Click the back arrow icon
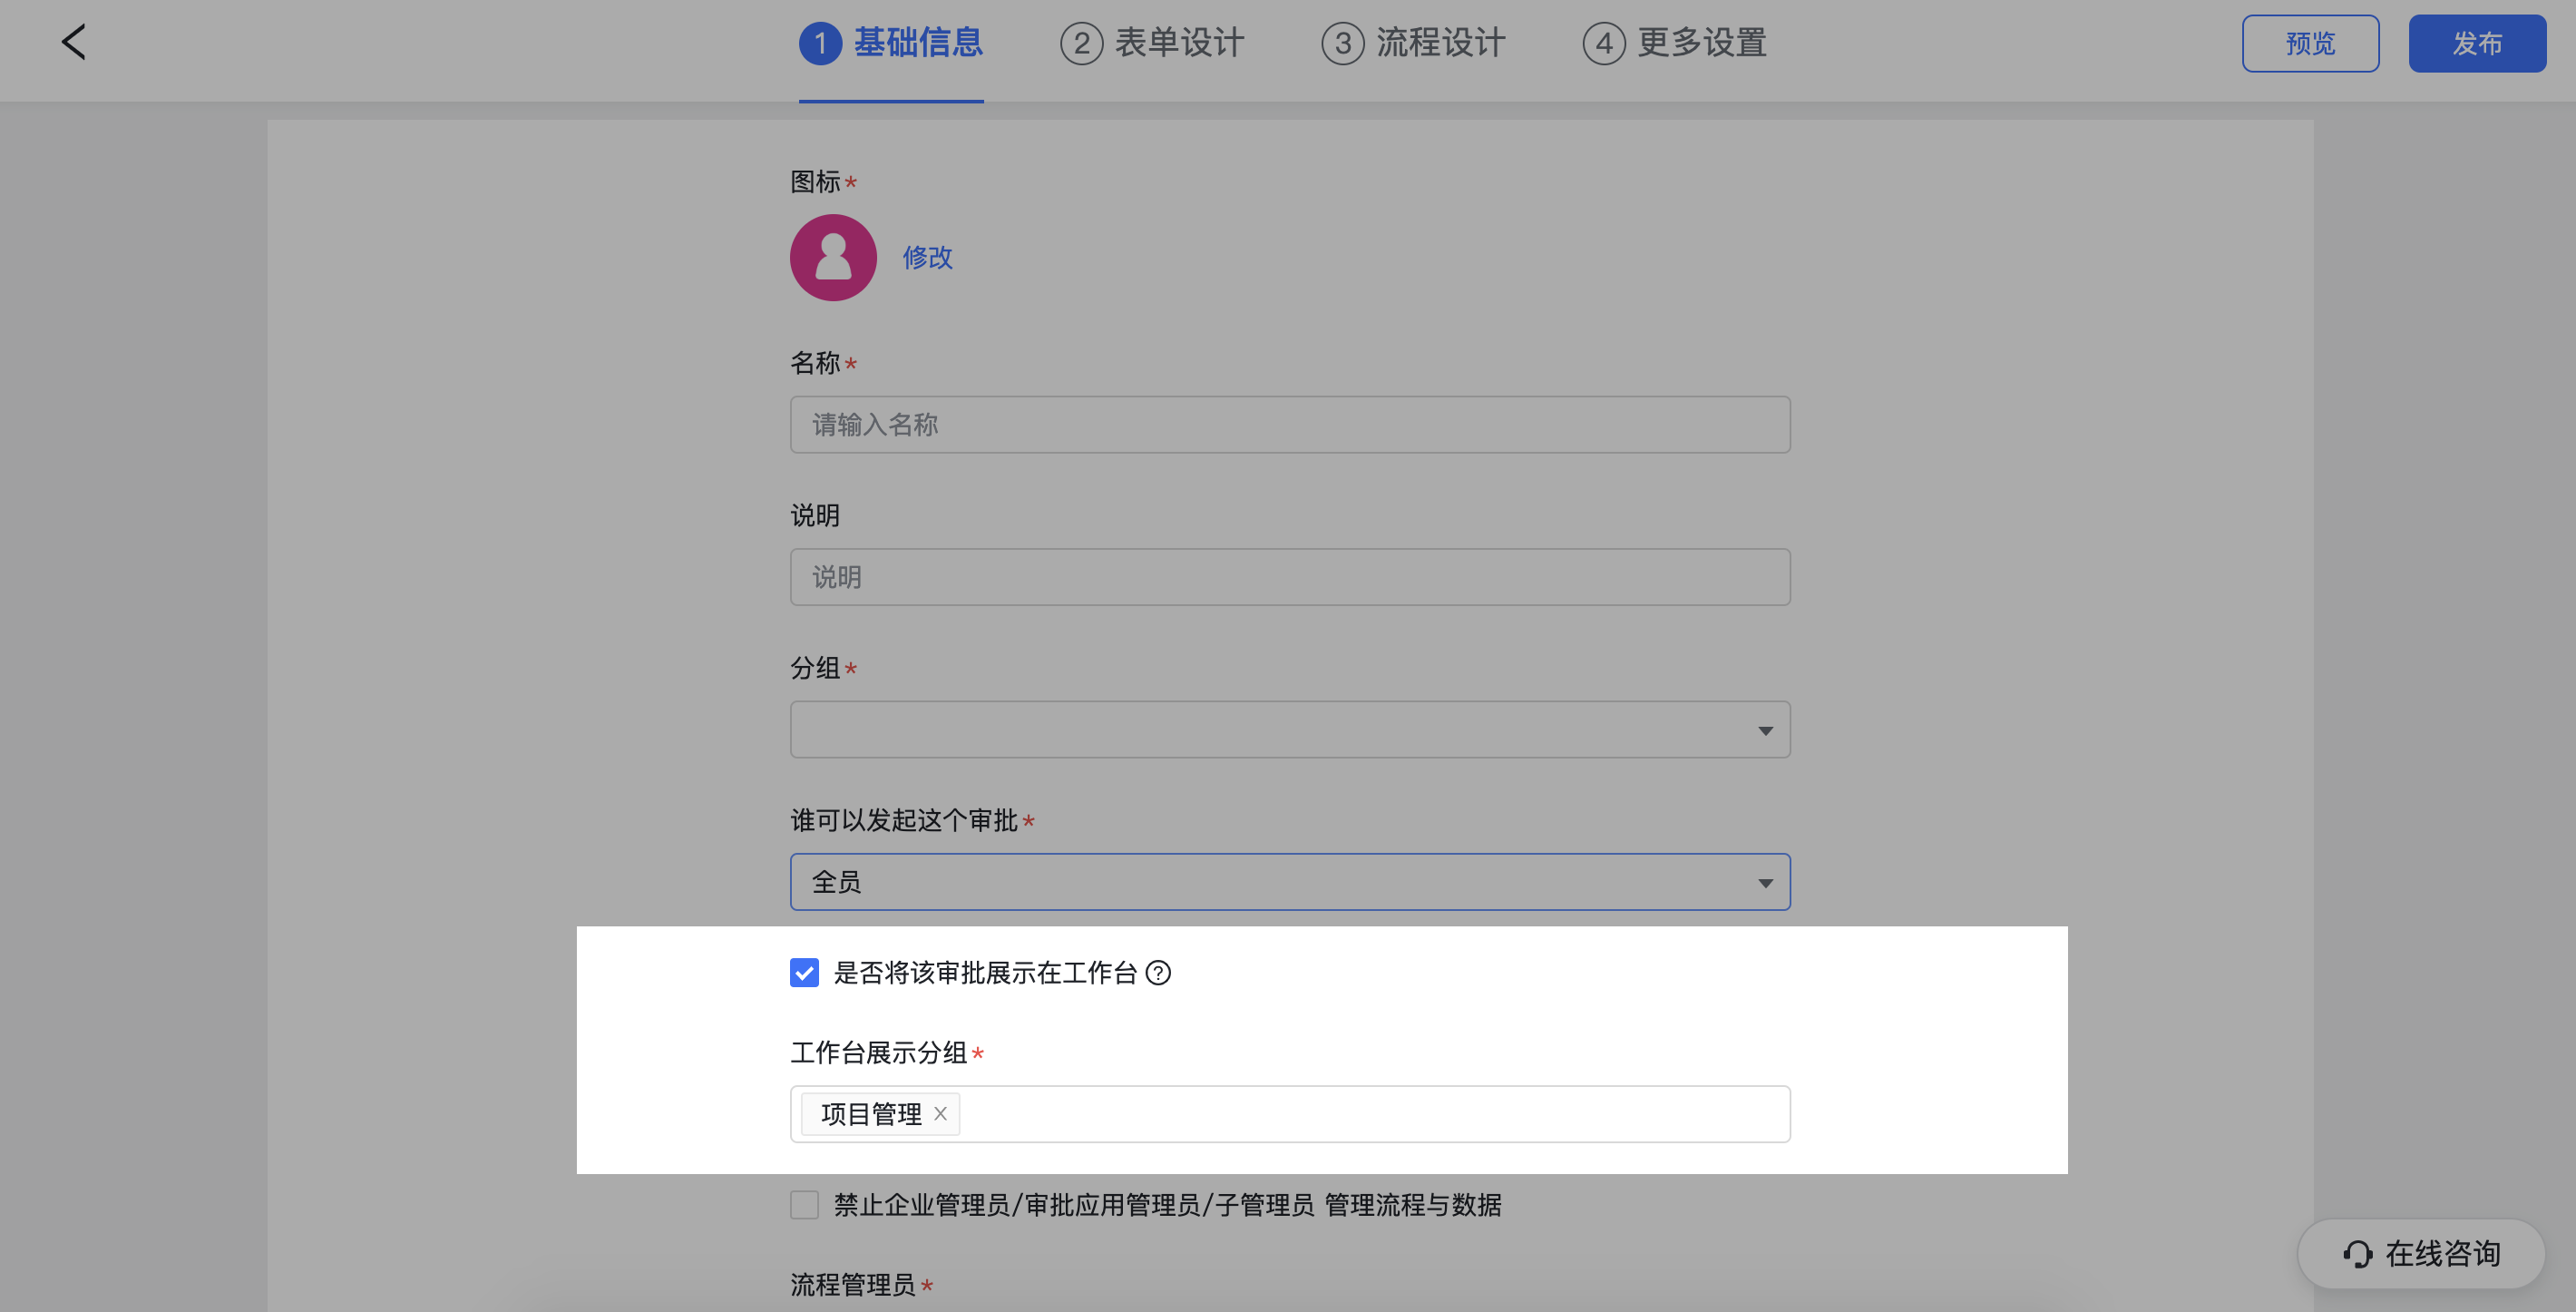This screenshot has height=1312, width=2576. click(x=74, y=42)
